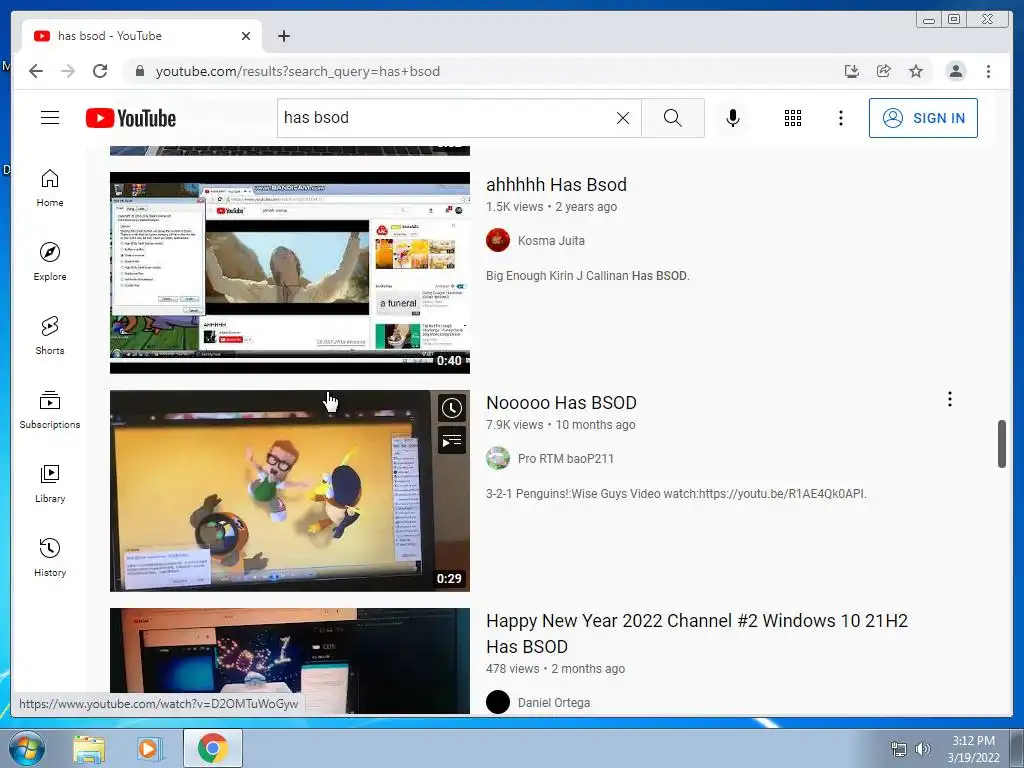Screen dimensions: 1024x768
Task: Open History in the sidebar
Action: (50, 557)
